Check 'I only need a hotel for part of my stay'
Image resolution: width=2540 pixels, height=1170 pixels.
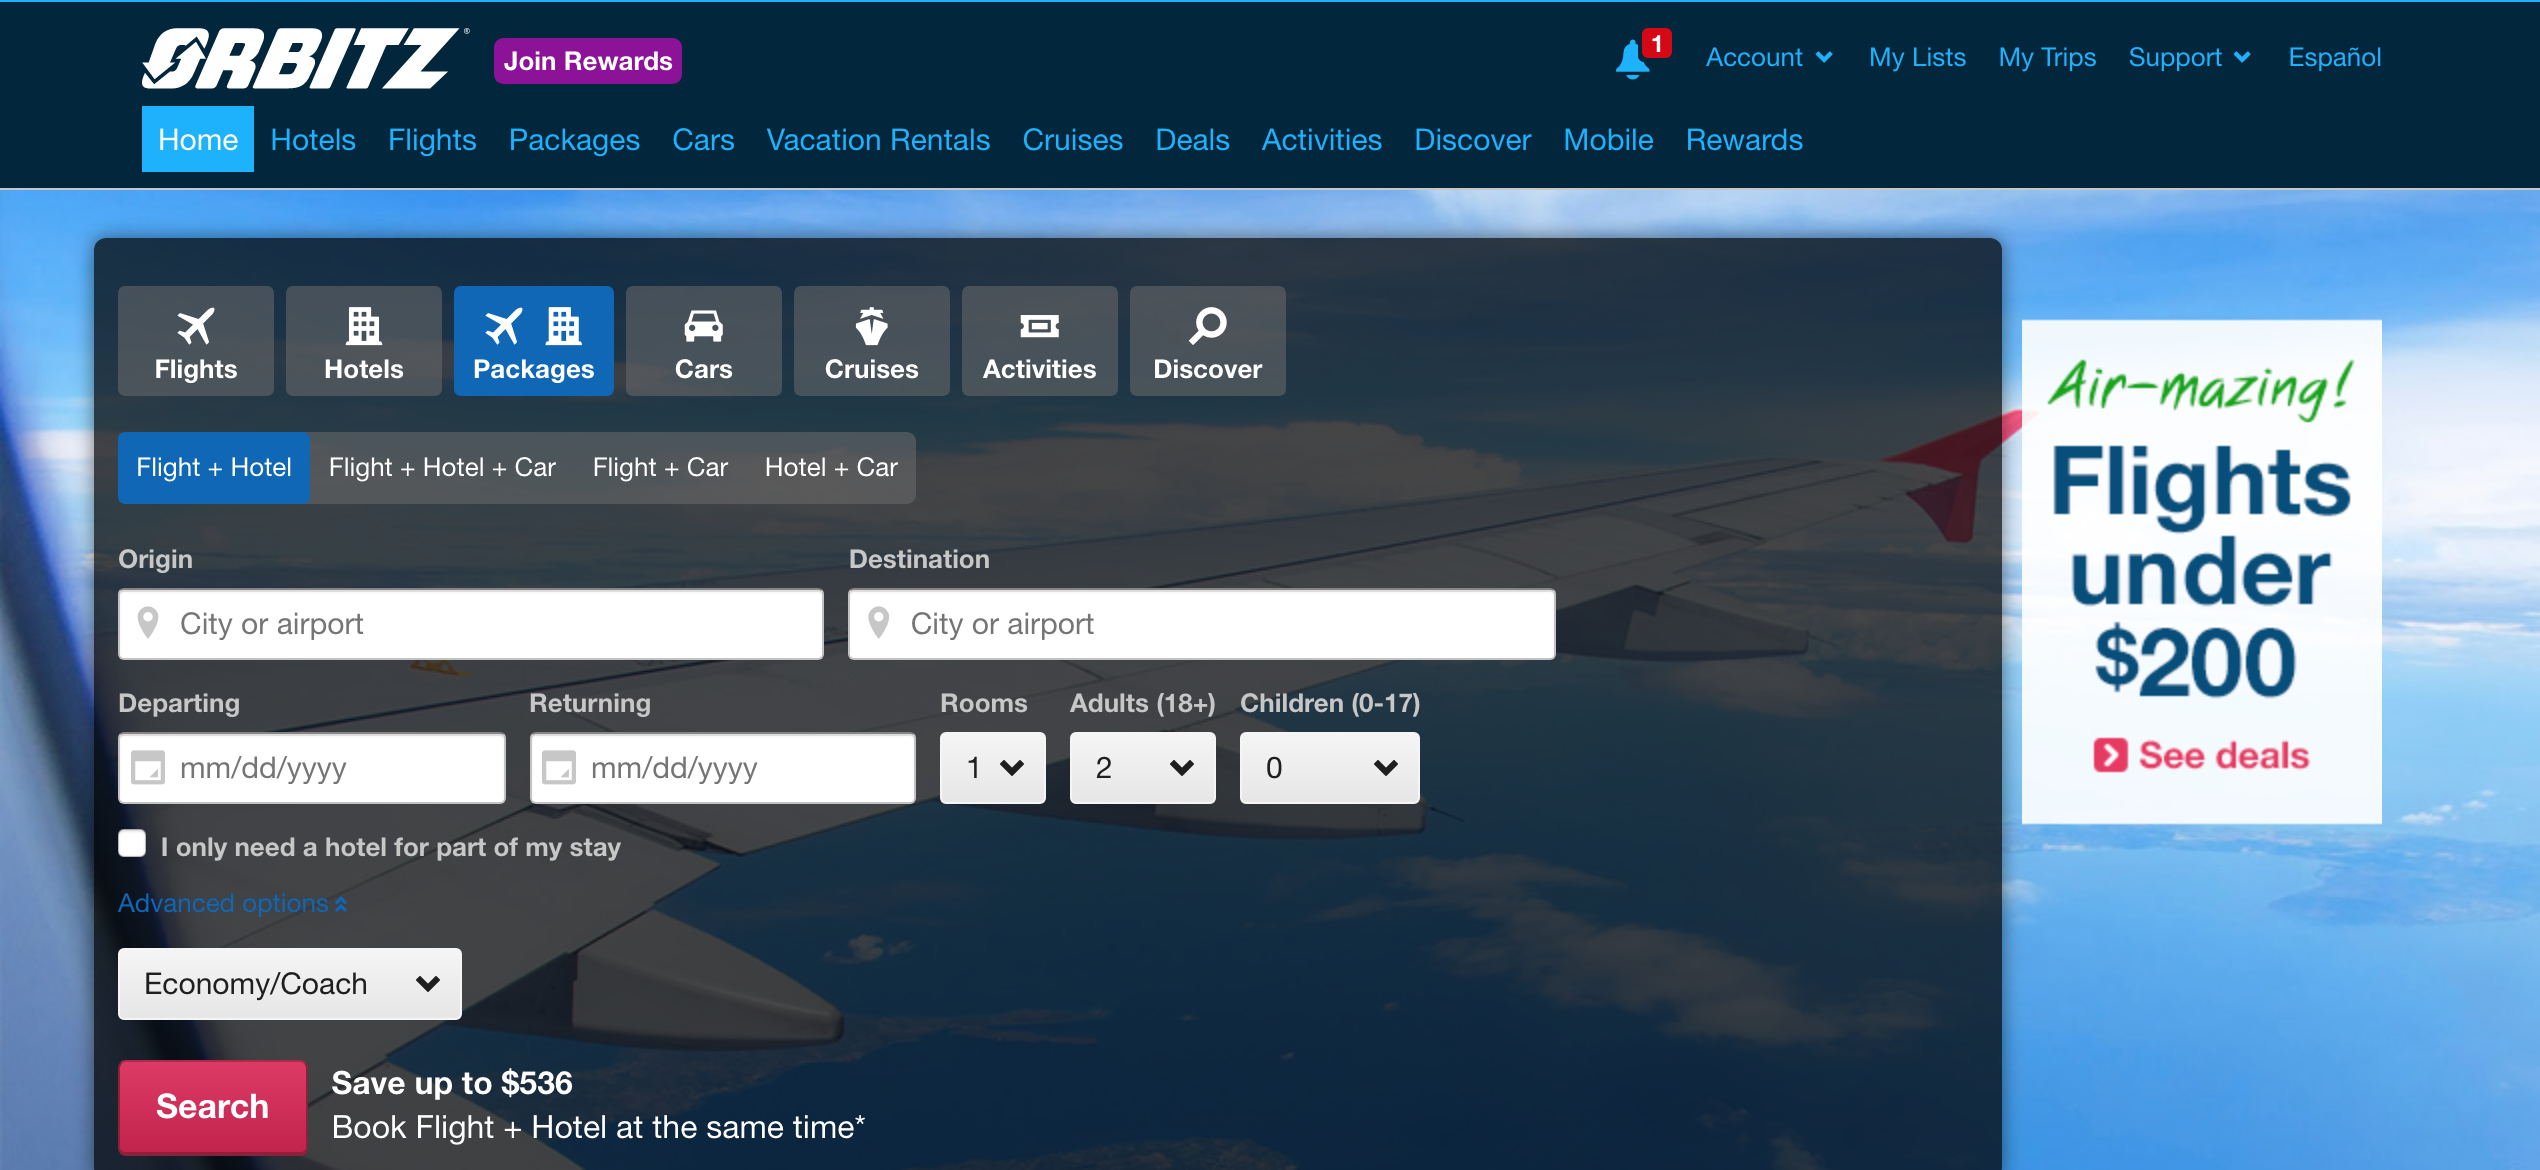(x=132, y=843)
